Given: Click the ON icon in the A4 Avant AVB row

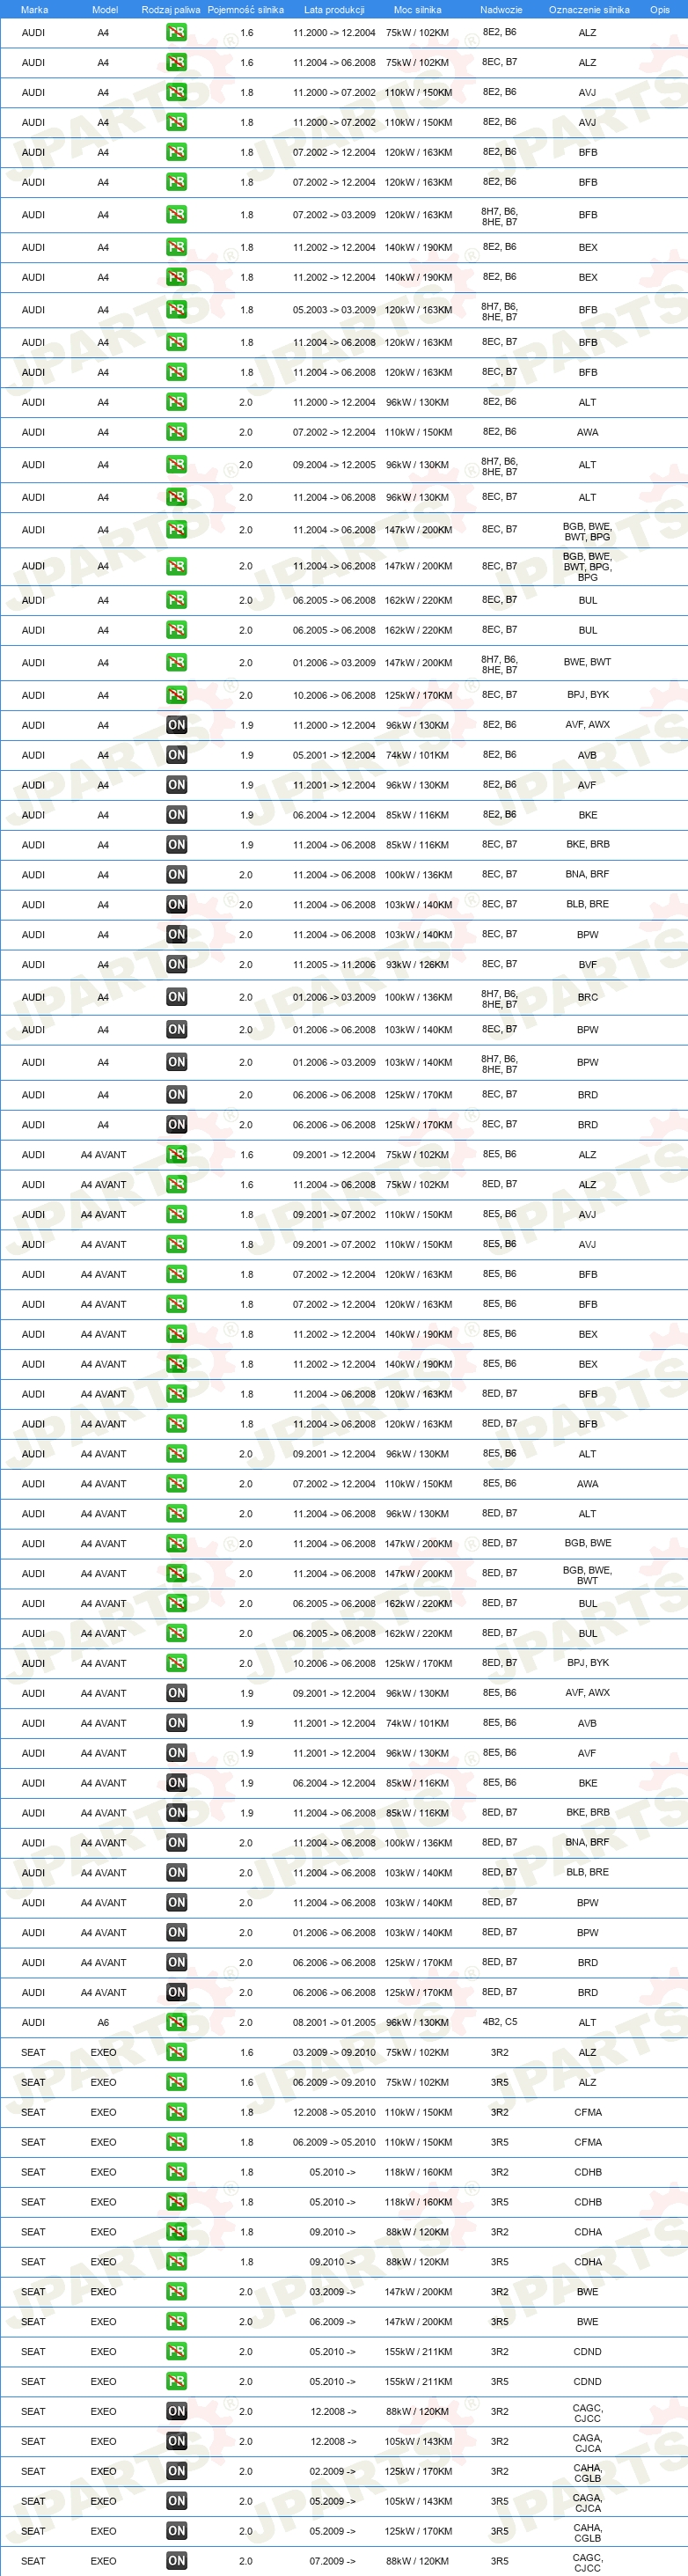Looking at the screenshot, I should click(x=176, y=1724).
